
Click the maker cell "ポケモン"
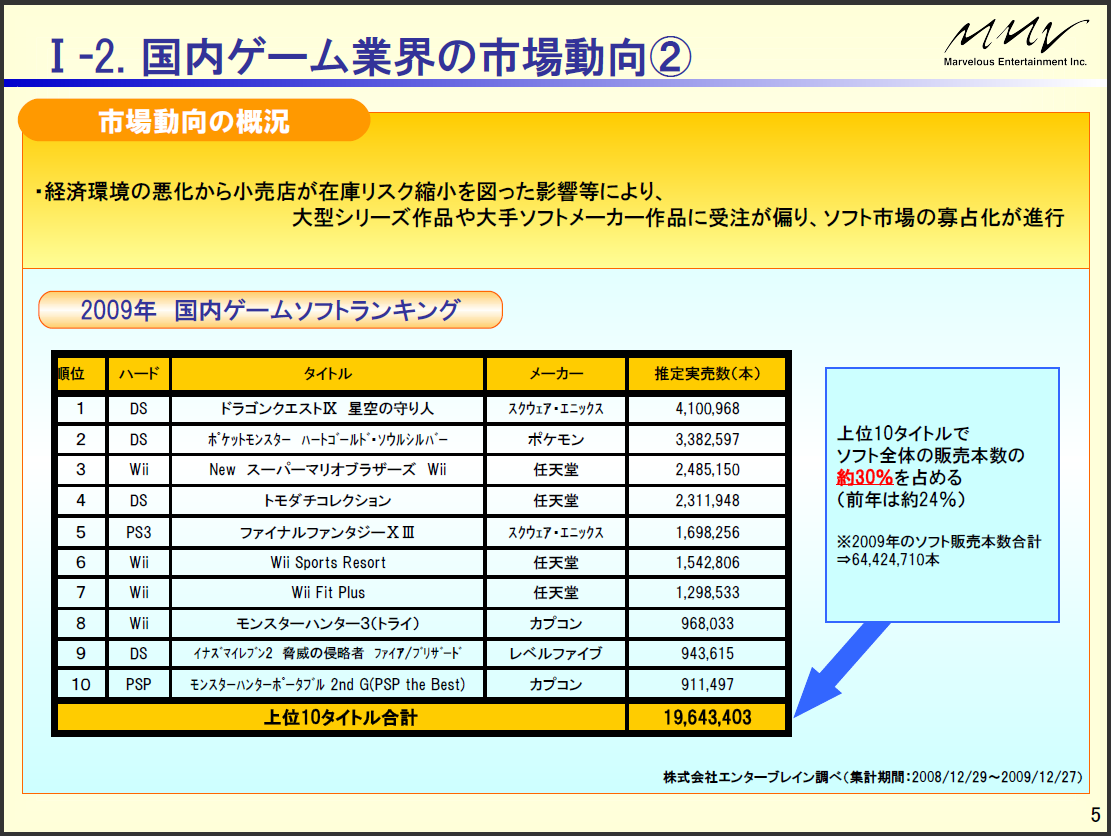pos(556,439)
